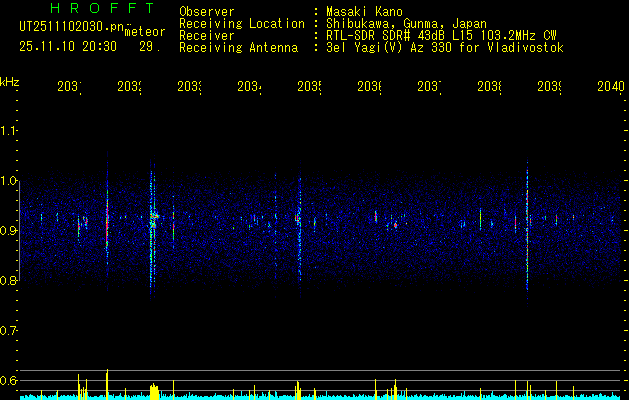
Task: Select the RTL-SDR SDR# 43dB receiver description
Action: click(x=441, y=36)
